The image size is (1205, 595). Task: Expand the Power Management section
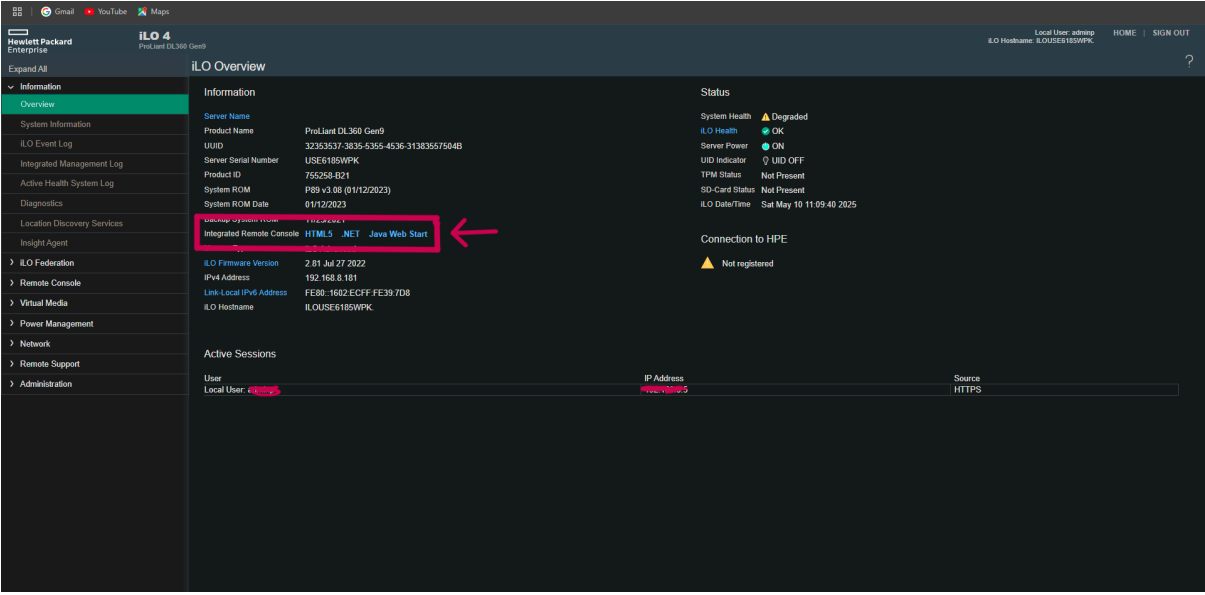click(x=11, y=324)
